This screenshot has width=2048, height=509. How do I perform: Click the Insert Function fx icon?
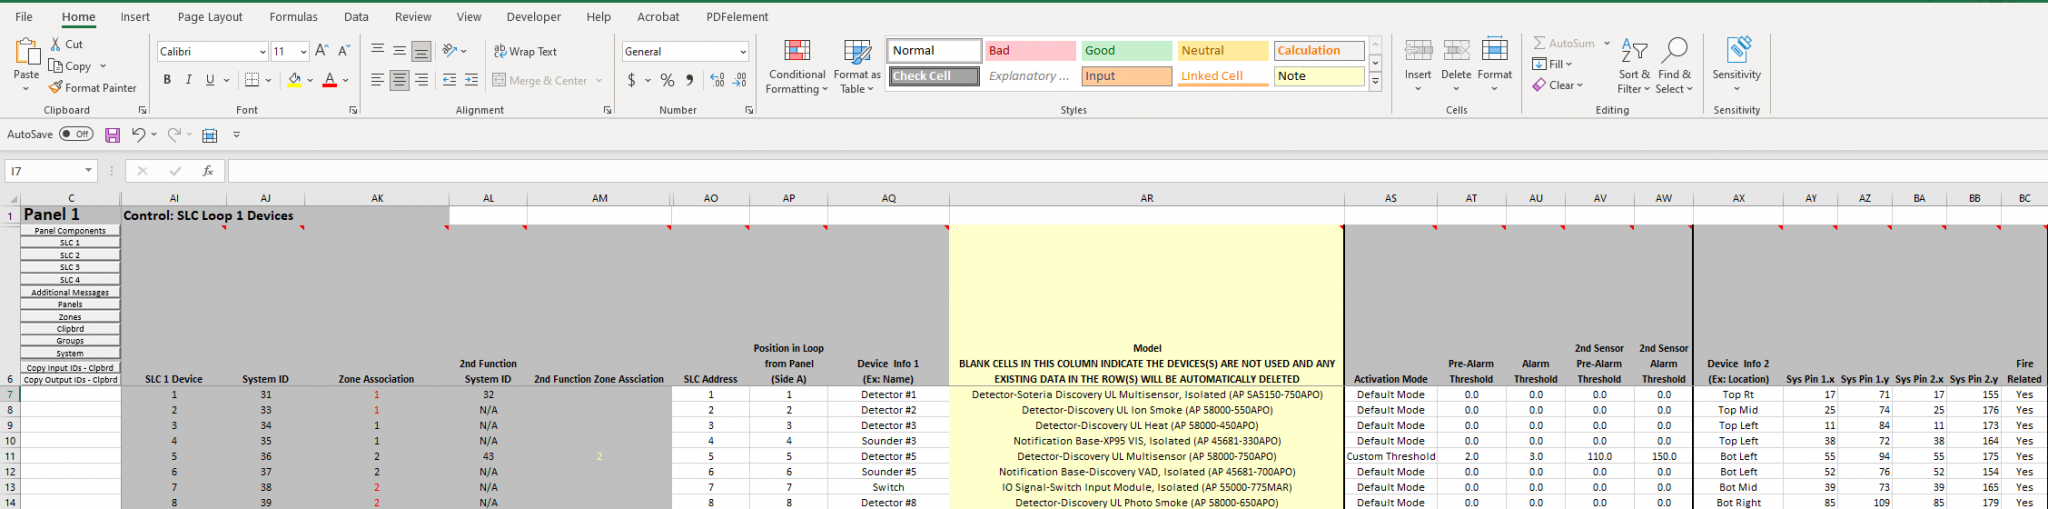(x=208, y=171)
